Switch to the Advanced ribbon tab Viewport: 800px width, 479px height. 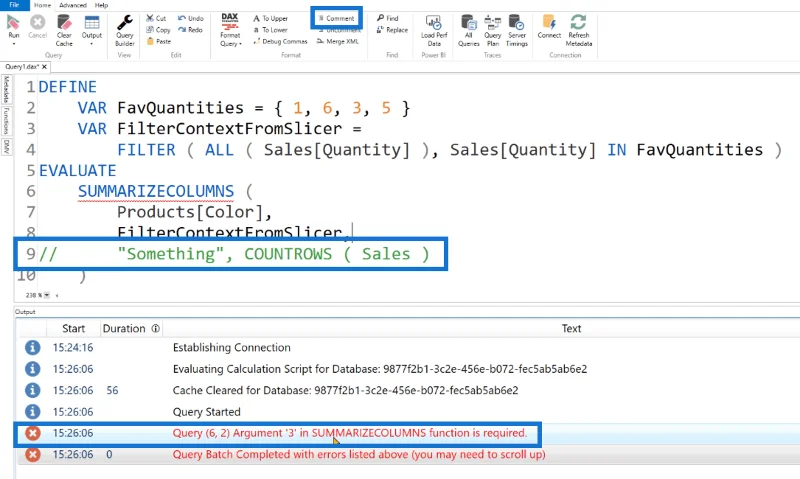pyautogui.click(x=73, y=5)
